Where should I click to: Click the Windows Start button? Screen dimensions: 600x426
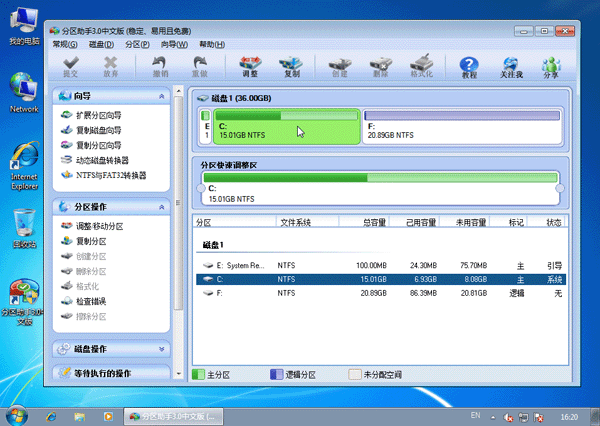(17, 414)
